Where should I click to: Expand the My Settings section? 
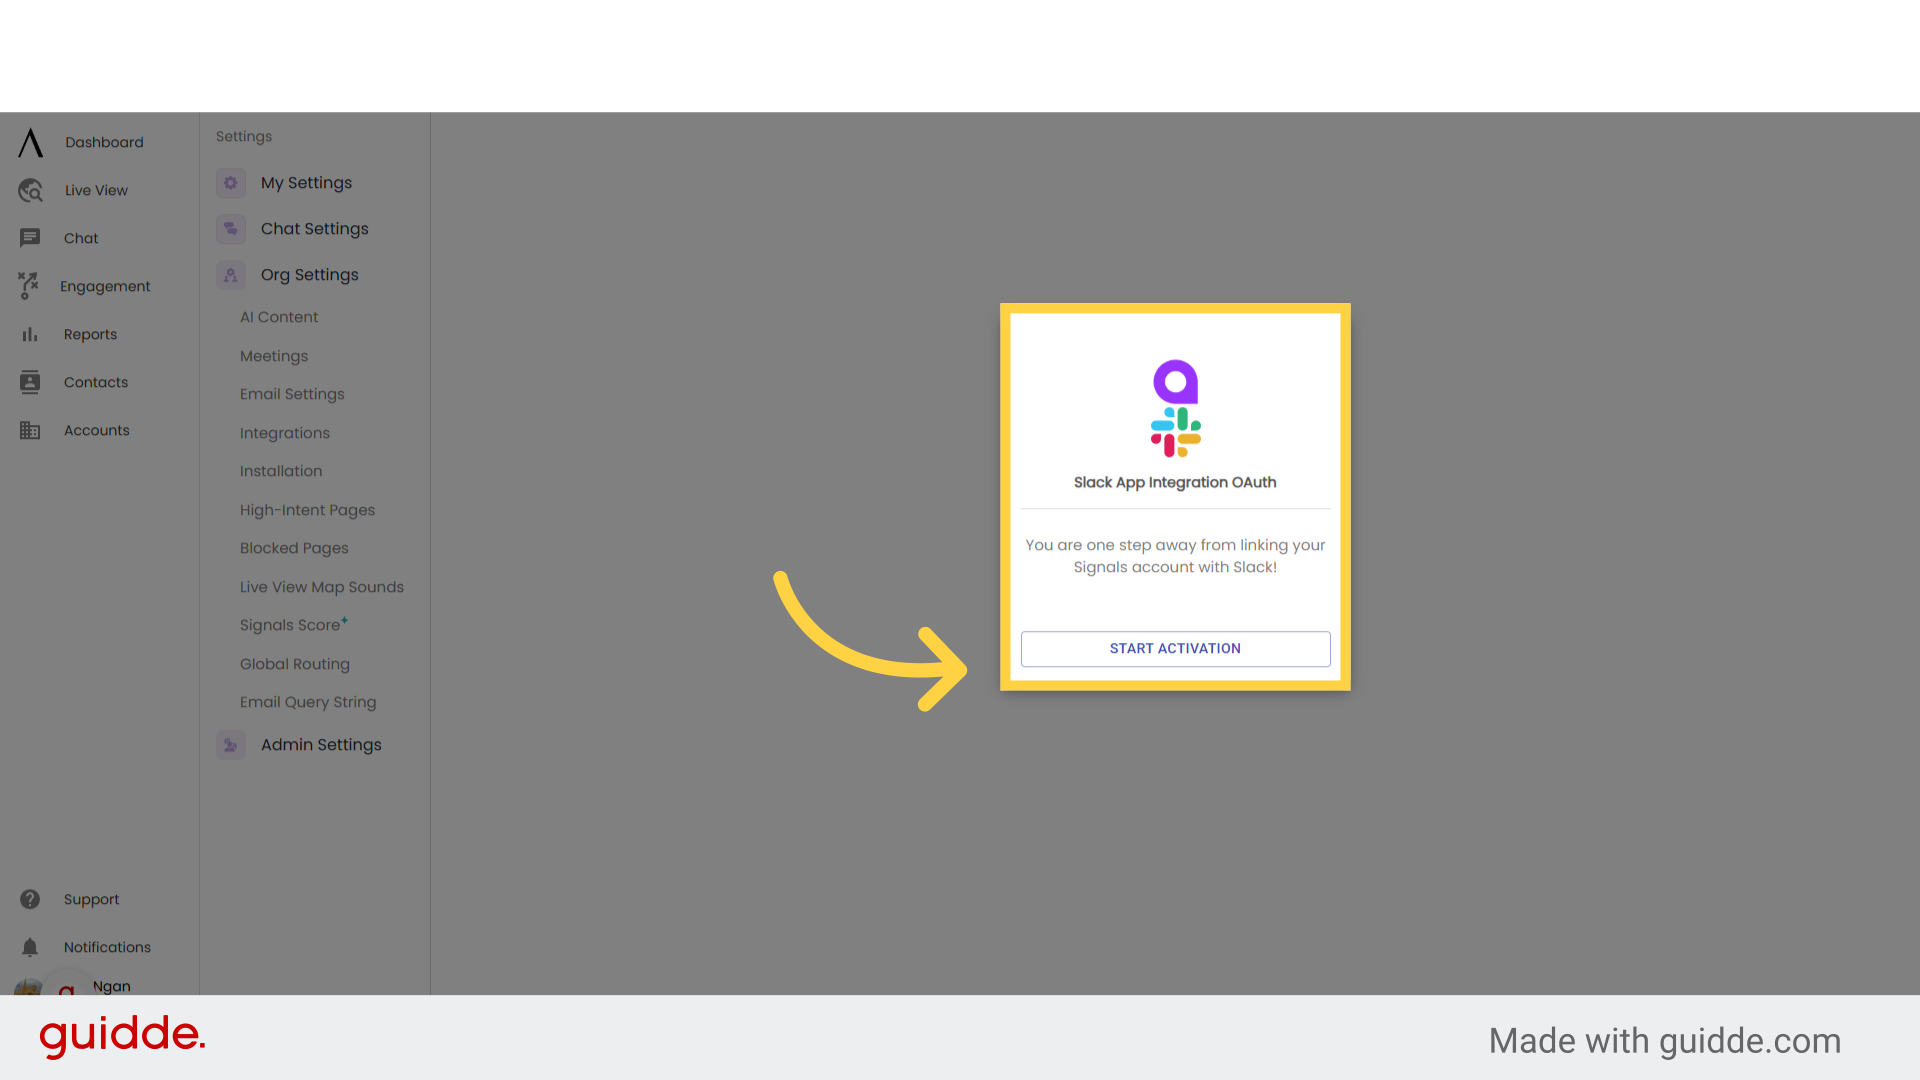pyautogui.click(x=306, y=183)
